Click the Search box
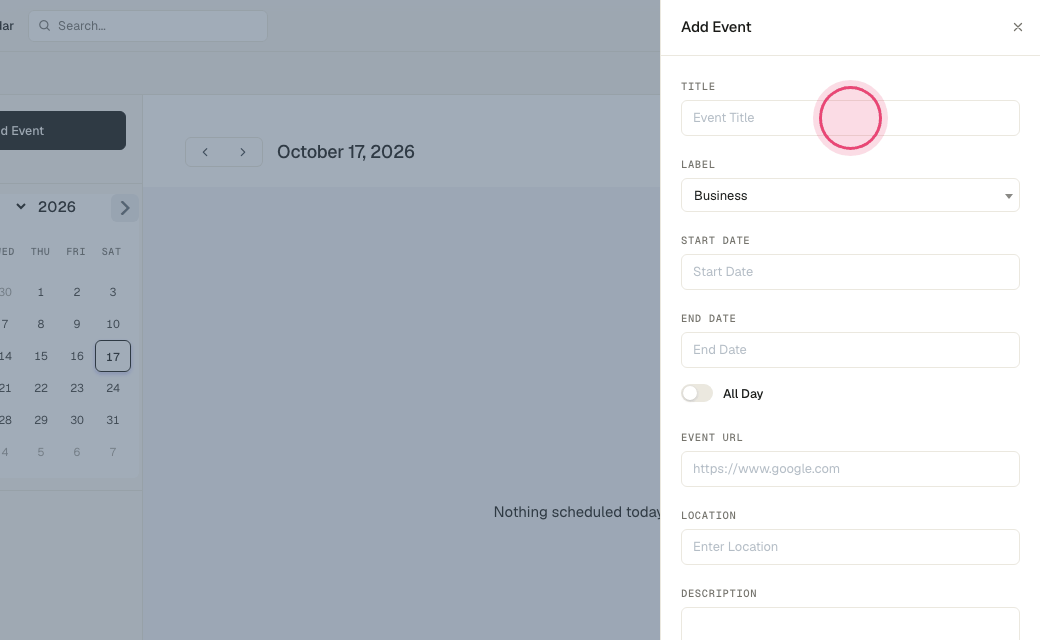 [148, 26]
